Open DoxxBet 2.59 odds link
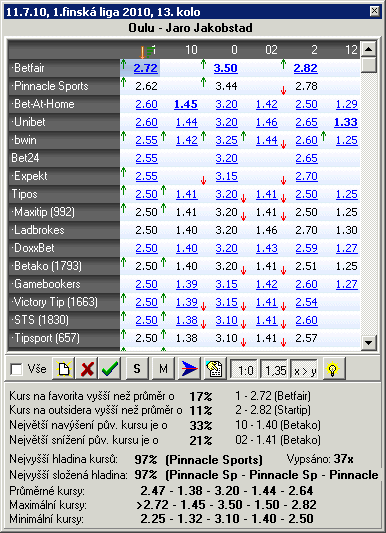The image size is (386, 533). [306, 248]
